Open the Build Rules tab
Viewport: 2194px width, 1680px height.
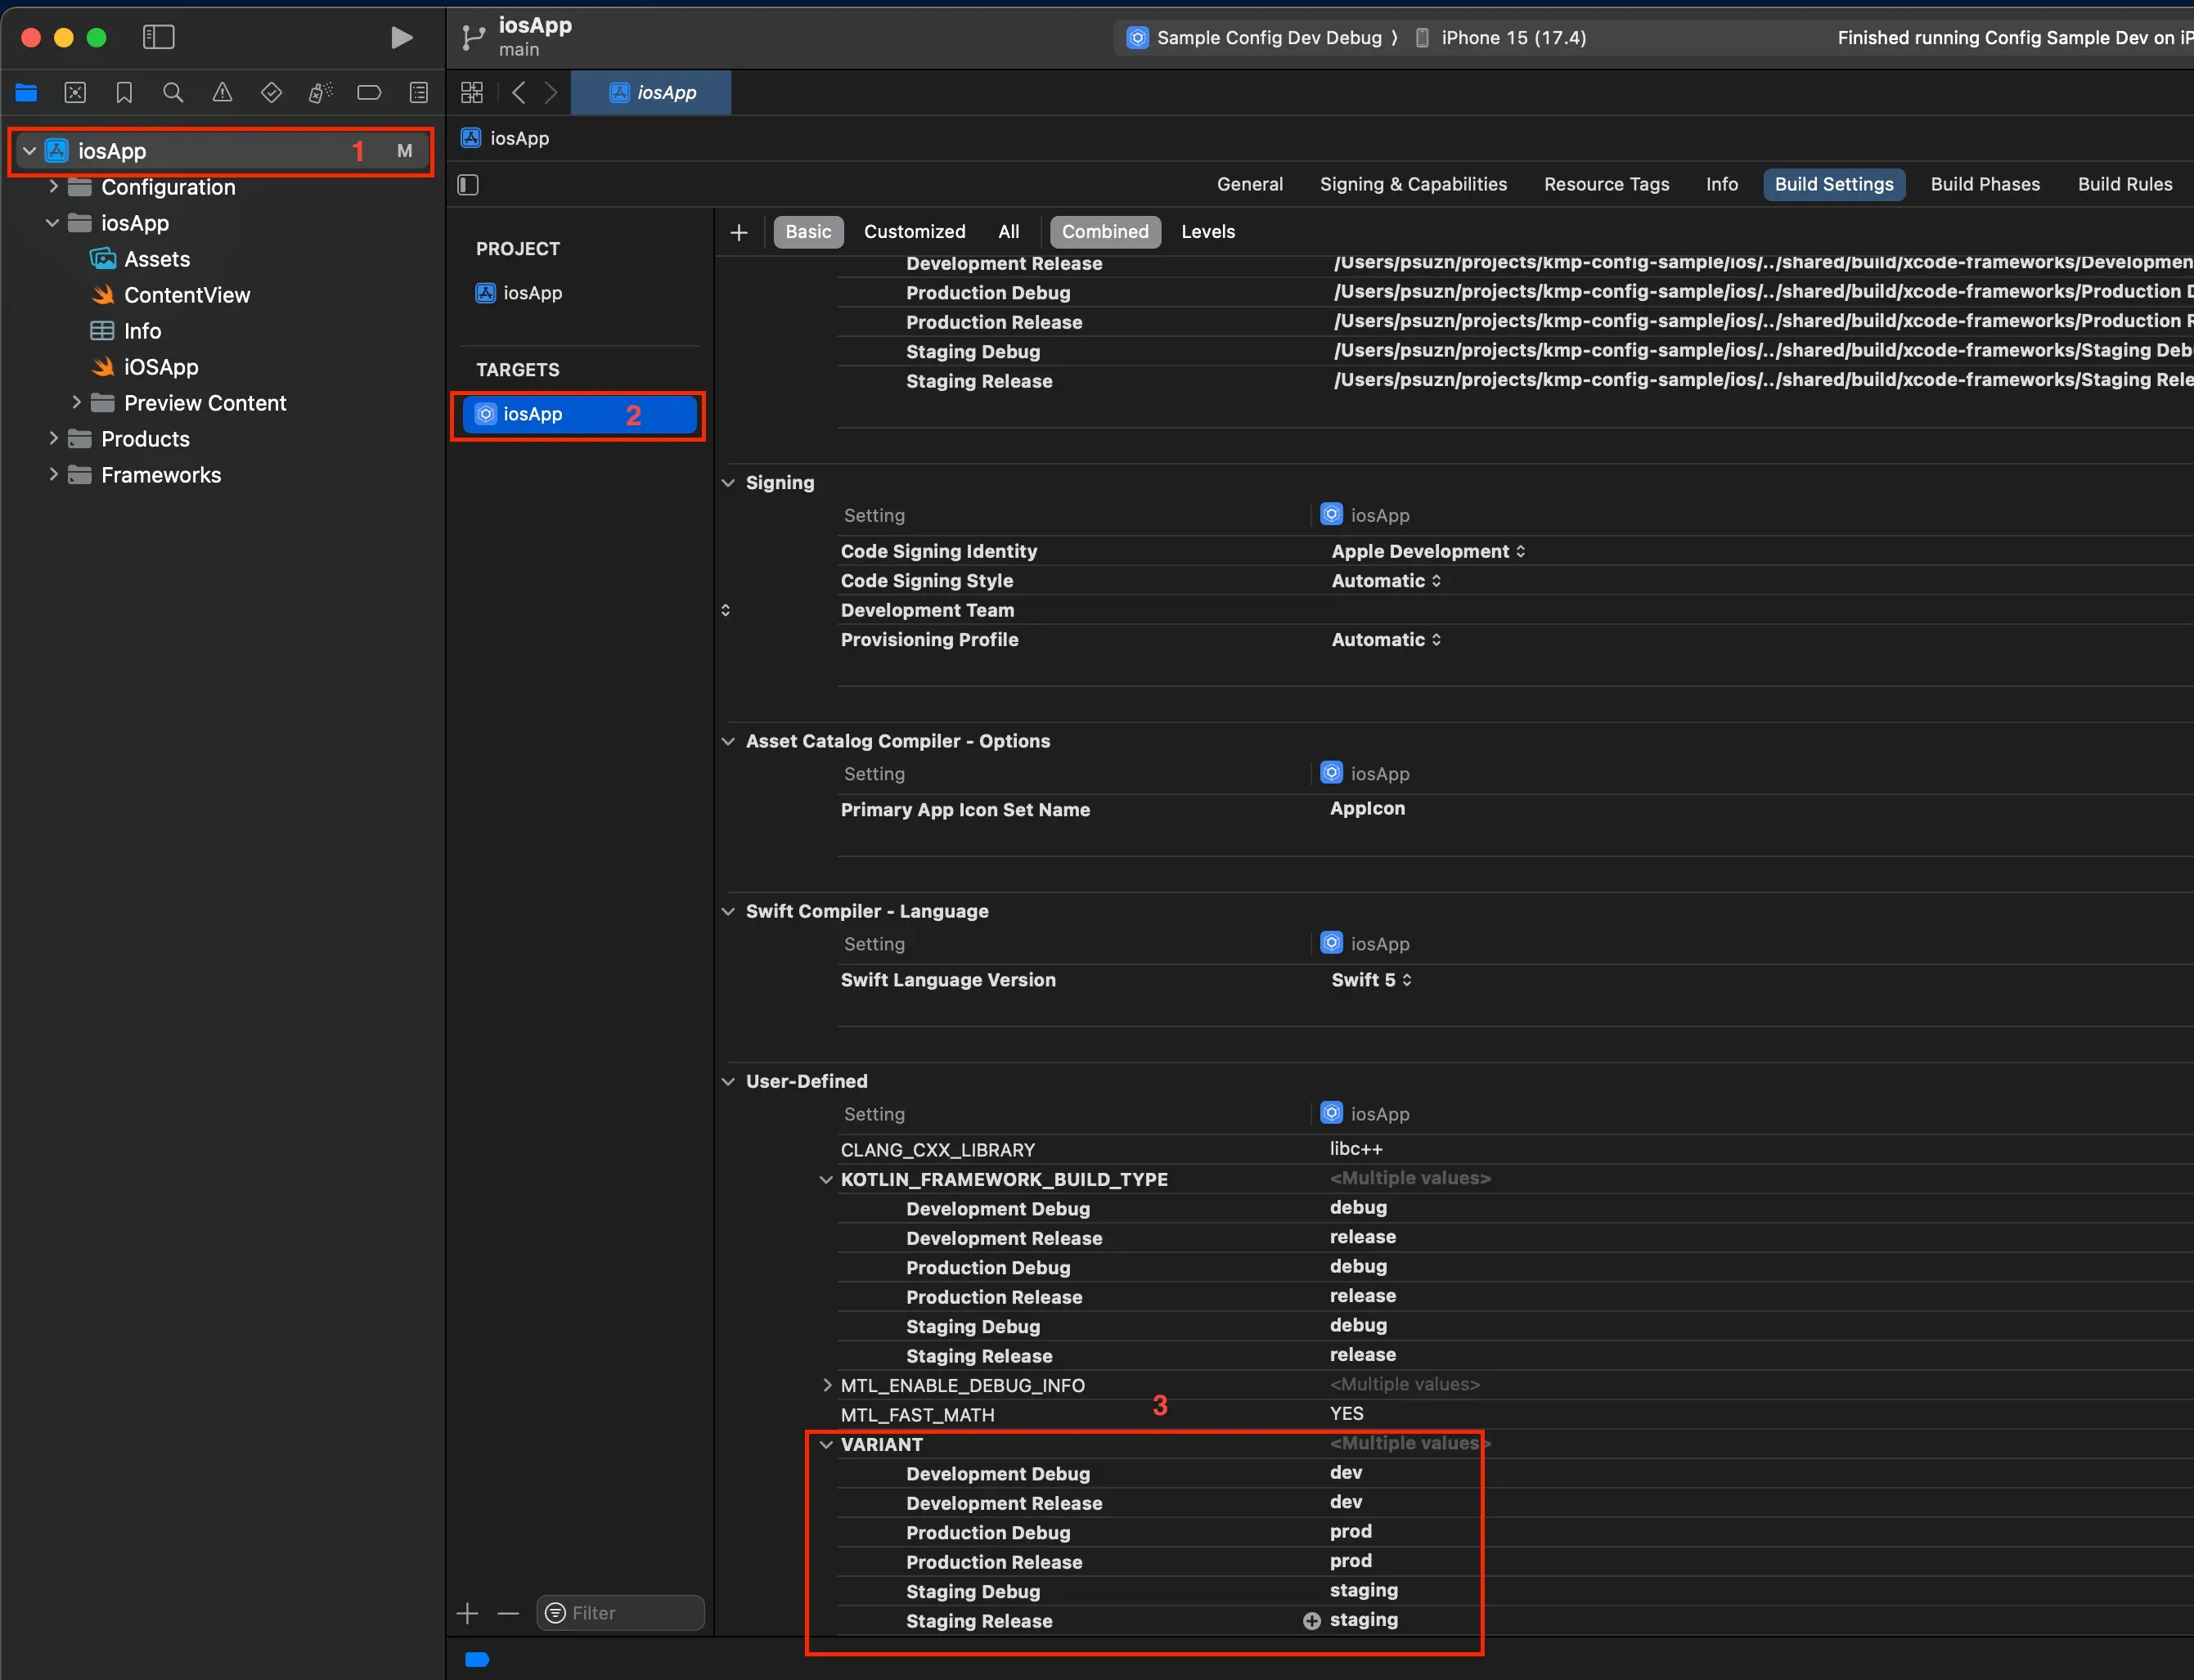[2124, 184]
